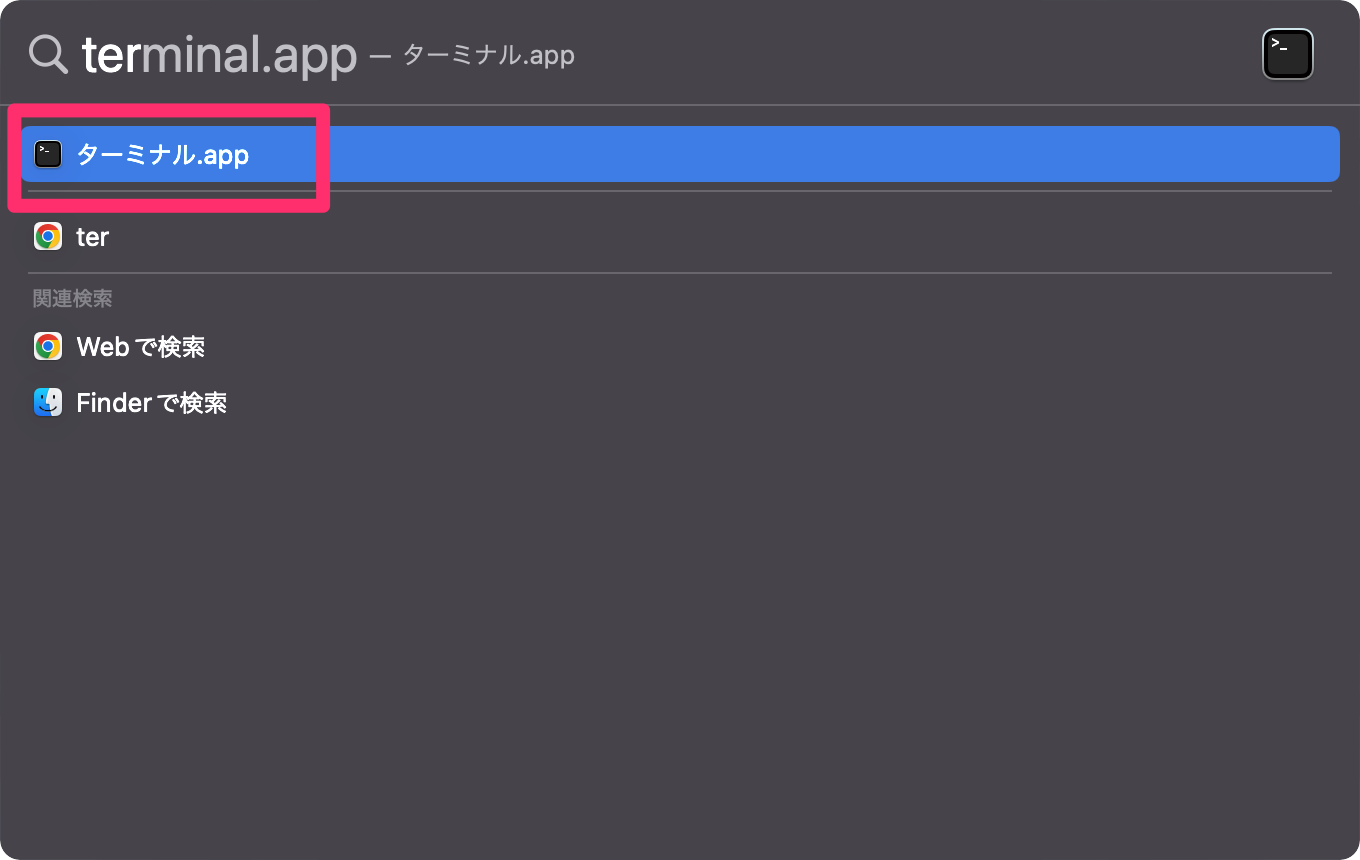Click the Terminal icon next to ターミナル.app result
1360x860 pixels.
(x=47, y=154)
